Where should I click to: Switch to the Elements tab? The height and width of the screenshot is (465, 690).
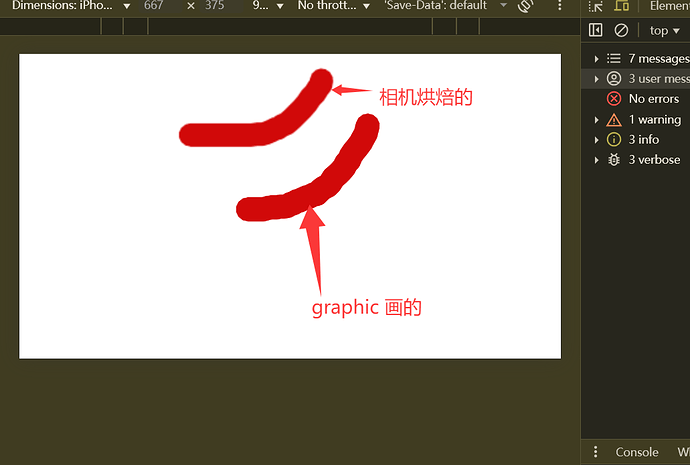669,6
